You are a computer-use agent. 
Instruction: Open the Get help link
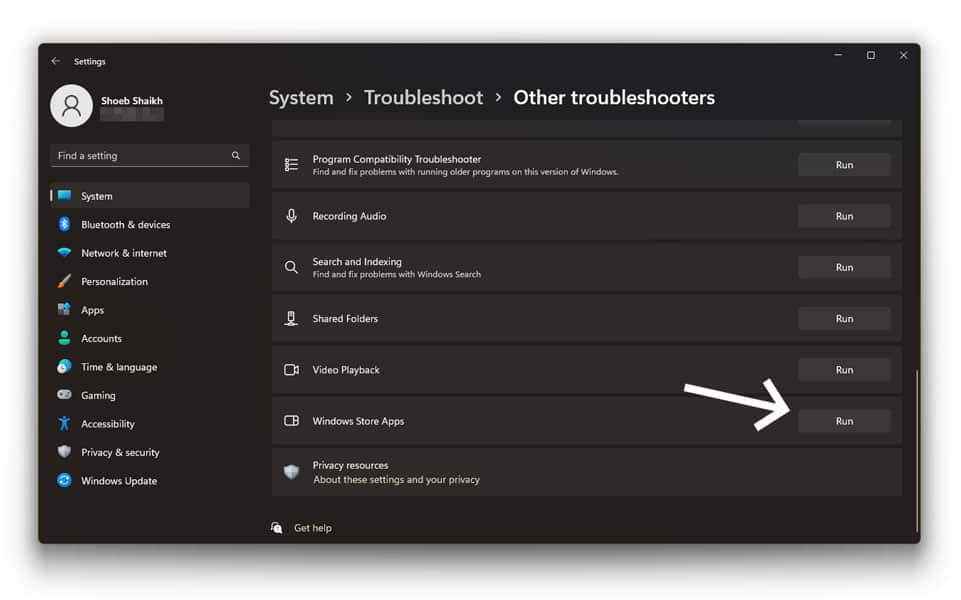coord(313,528)
